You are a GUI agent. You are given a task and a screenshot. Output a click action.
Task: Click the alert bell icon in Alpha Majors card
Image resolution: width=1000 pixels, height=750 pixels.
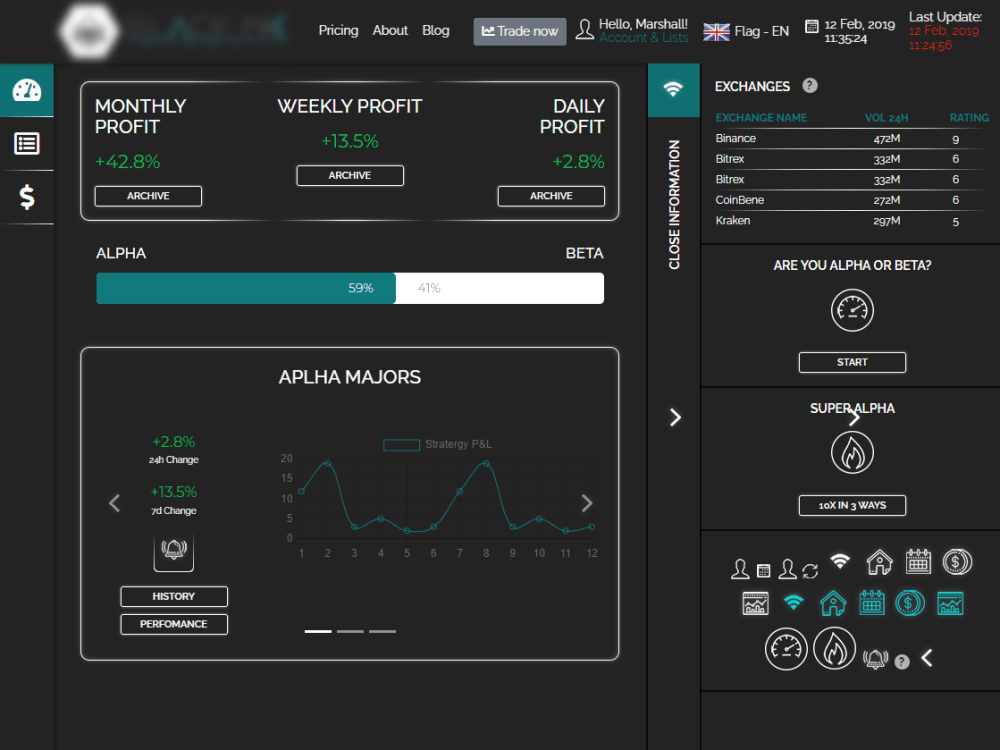click(173, 551)
